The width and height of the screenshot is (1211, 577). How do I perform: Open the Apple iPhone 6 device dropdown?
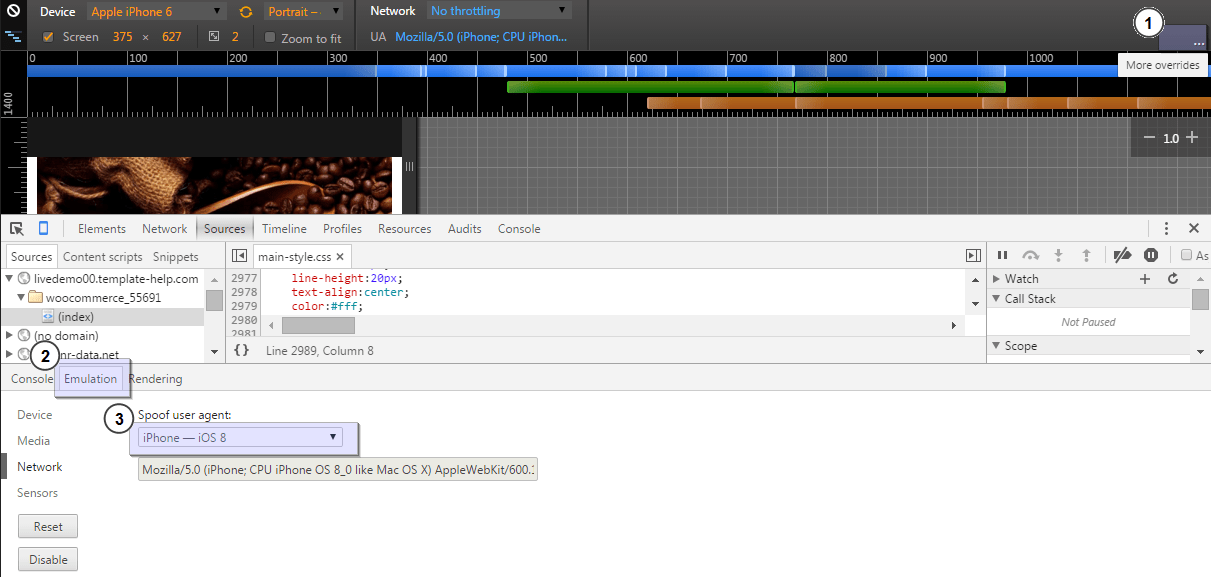(x=157, y=12)
